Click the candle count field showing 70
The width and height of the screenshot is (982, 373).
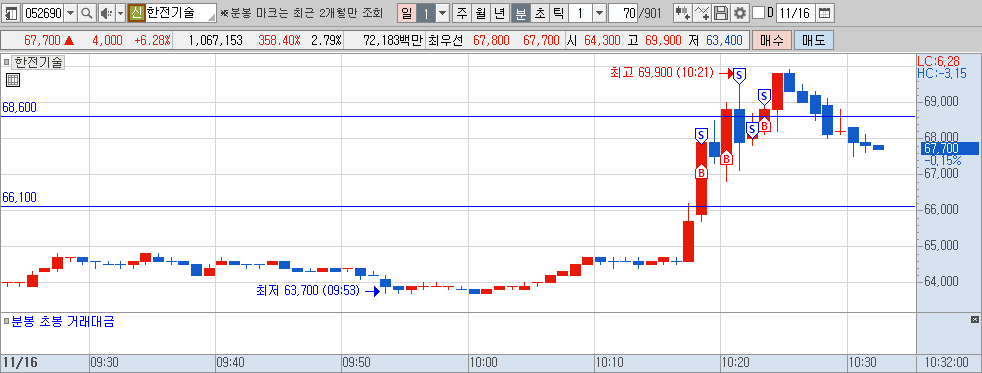623,13
